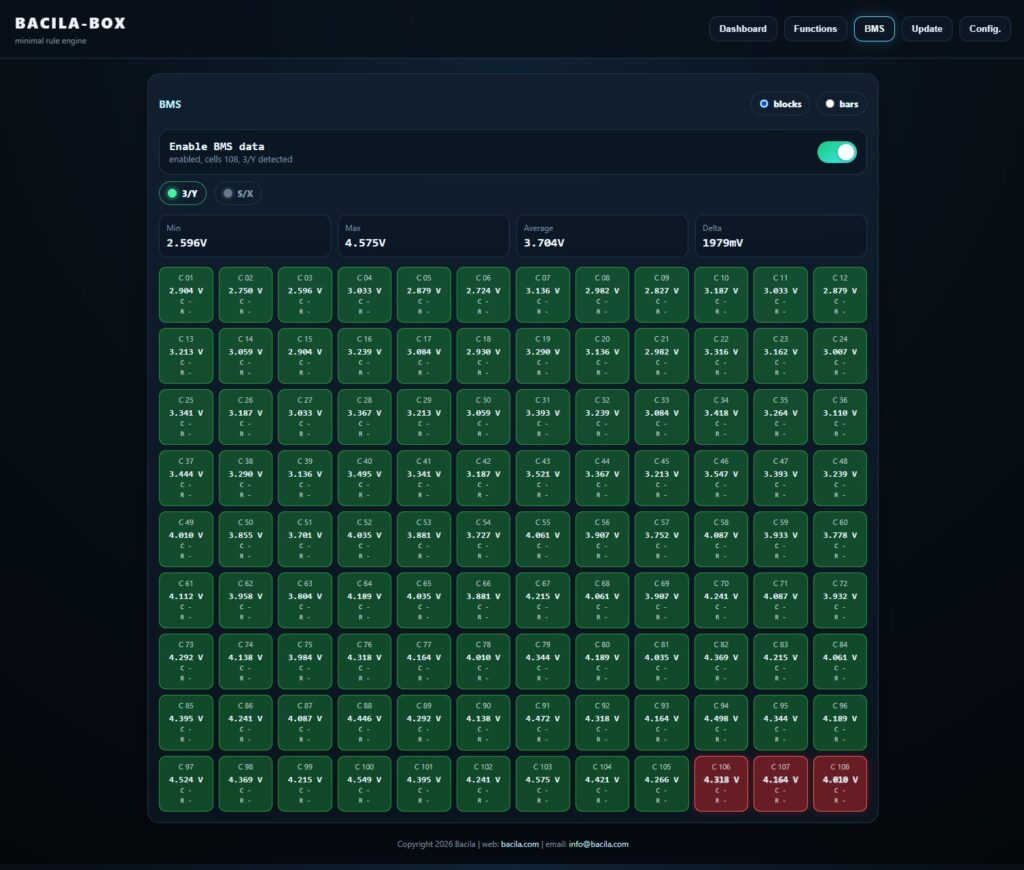Select the BMS navigation tab
The image size is (1024, 870).
(x=874, y=29)
